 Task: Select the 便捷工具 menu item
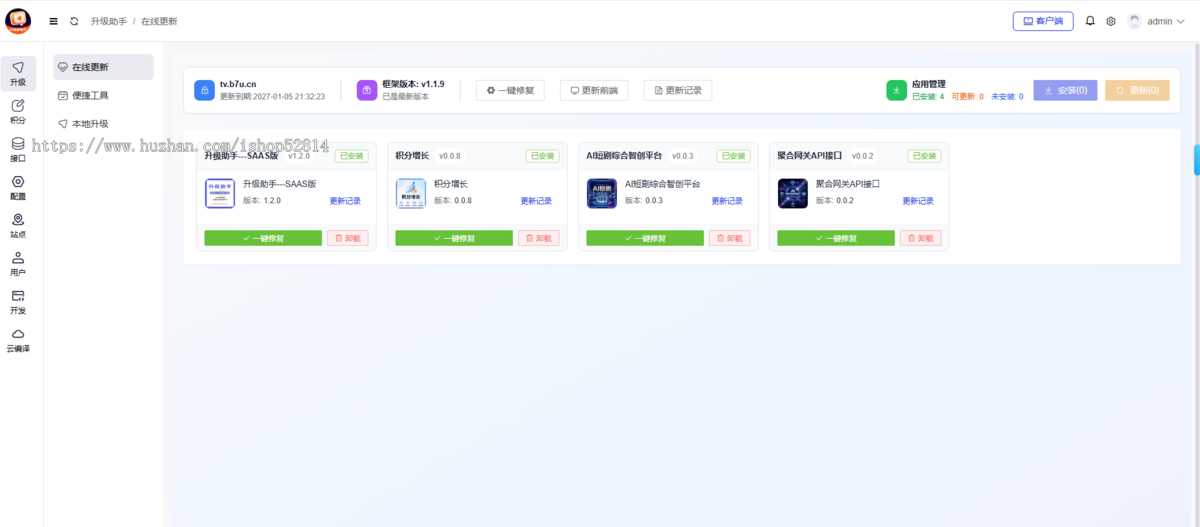pyautogui.click(x=104, y=95)
